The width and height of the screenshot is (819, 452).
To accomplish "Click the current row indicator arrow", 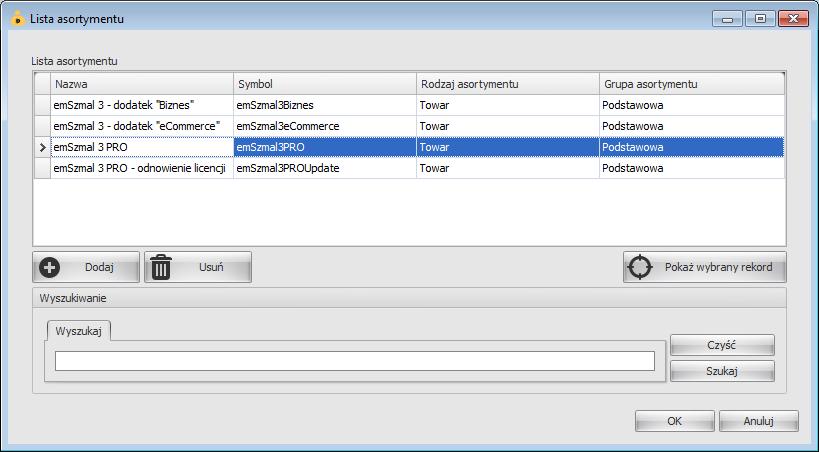I will coord(42,147).
